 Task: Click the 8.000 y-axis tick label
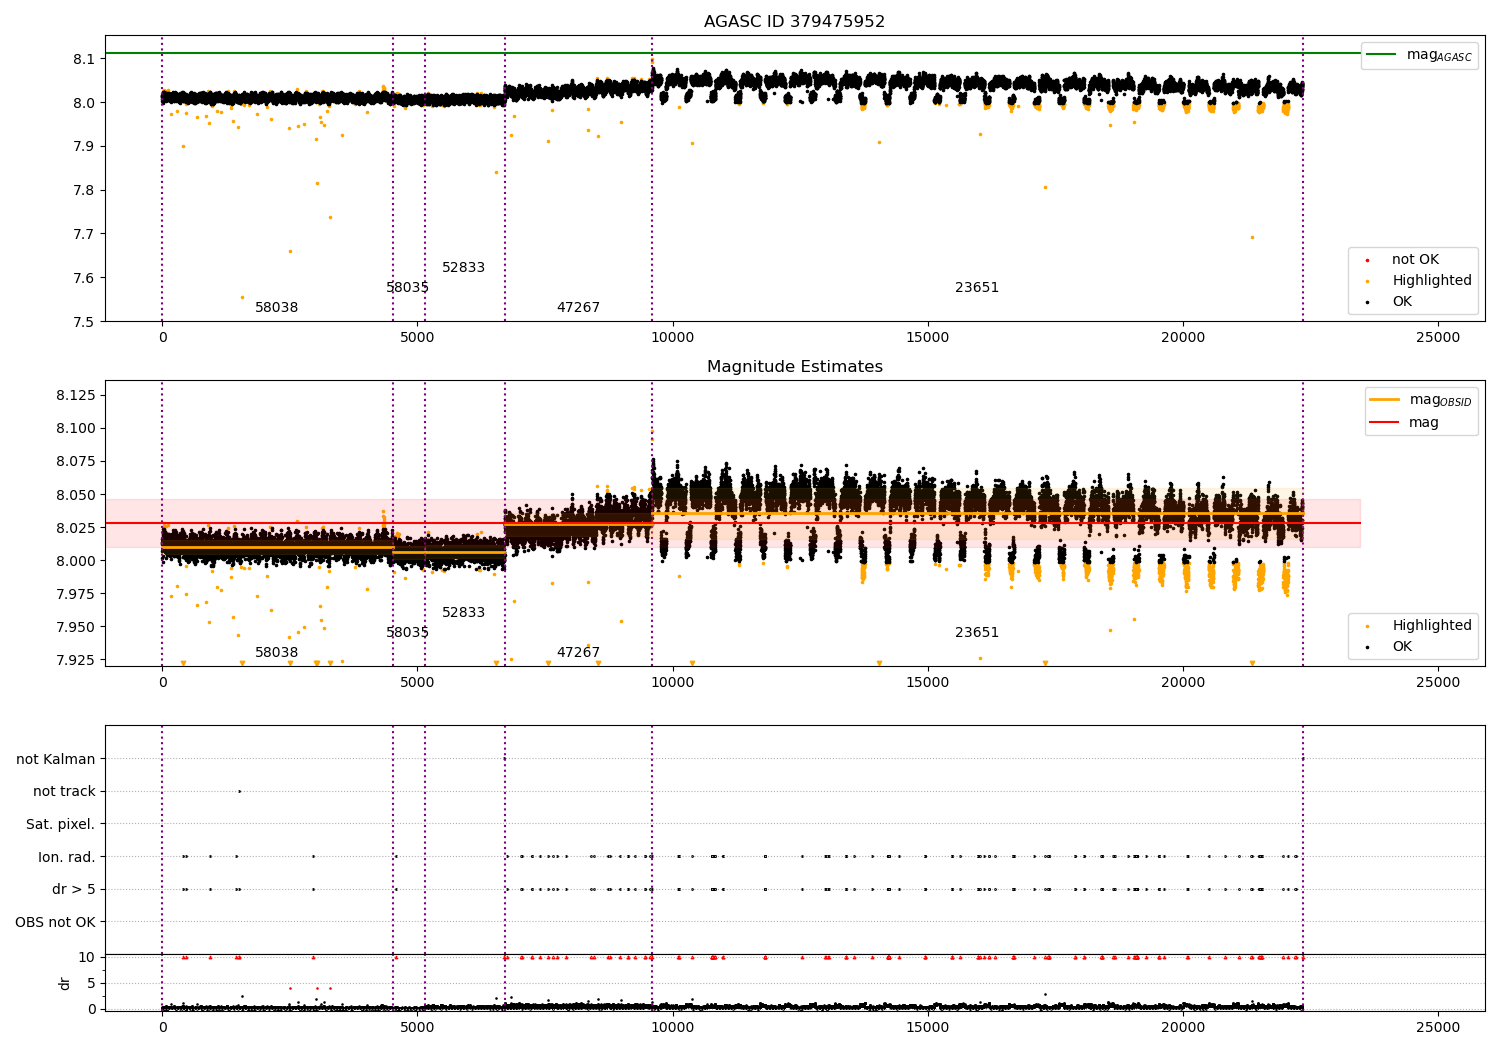pyautogui.click(x=75, y=561)
